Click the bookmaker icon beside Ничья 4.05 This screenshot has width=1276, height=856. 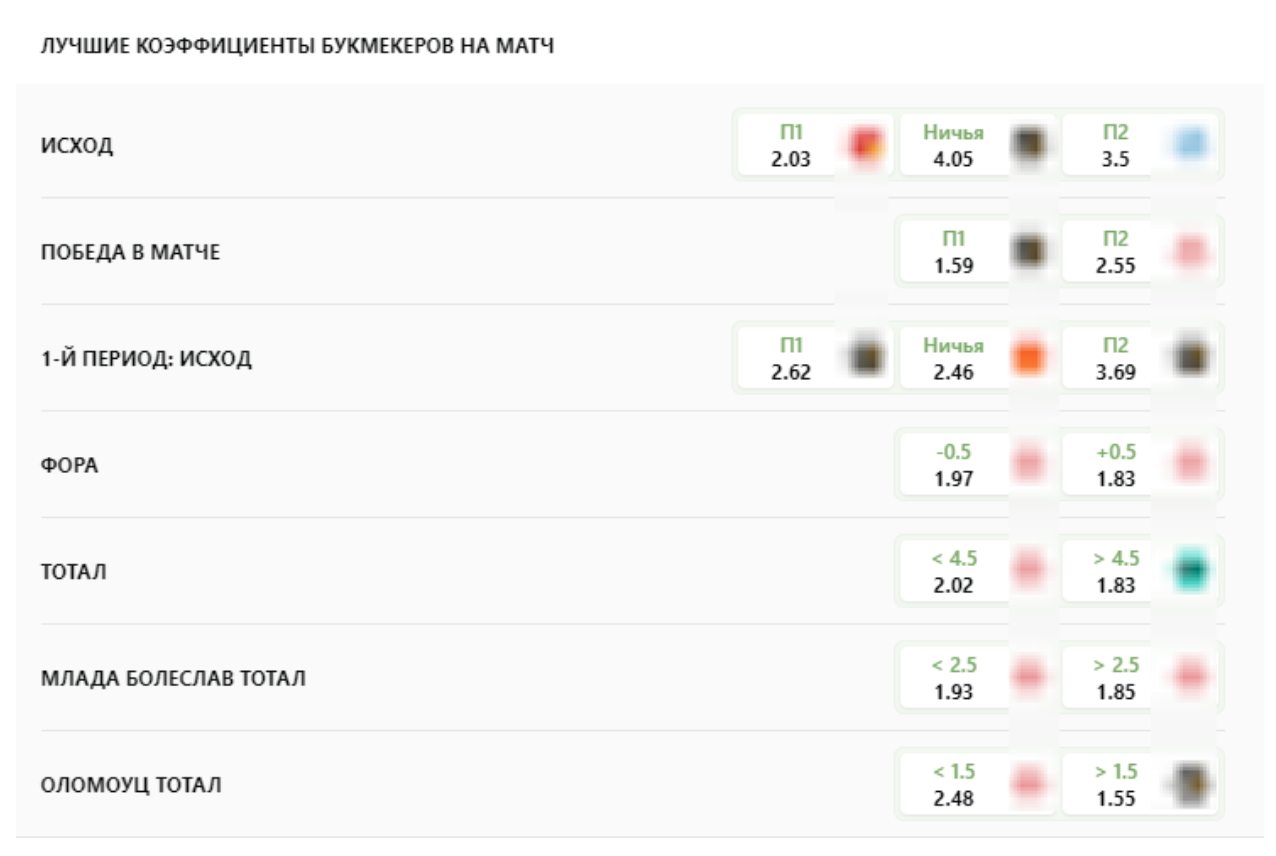coord(1027,145)
